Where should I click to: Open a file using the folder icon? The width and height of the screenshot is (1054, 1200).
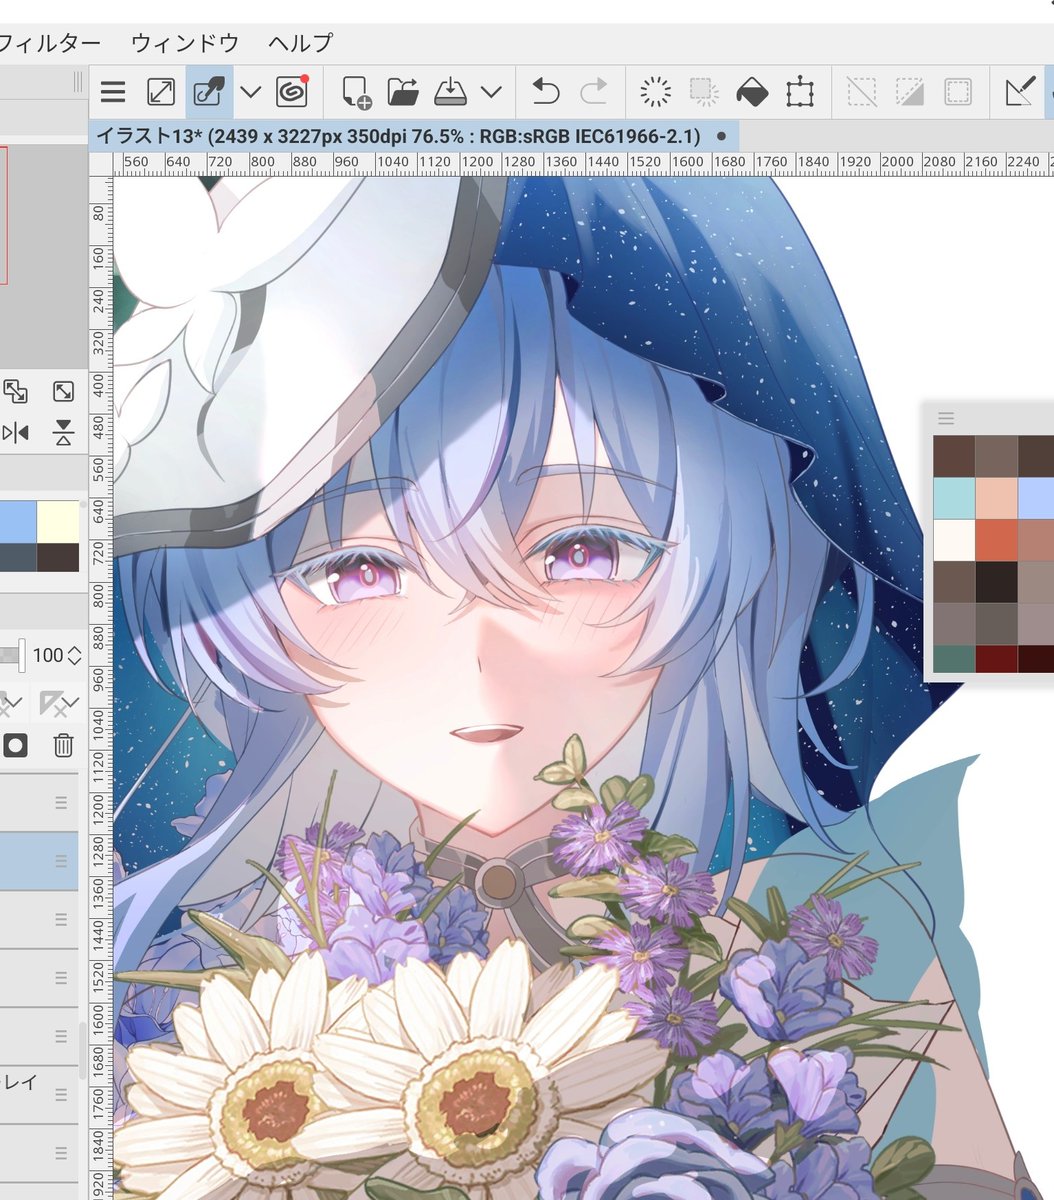pos(403,92)
